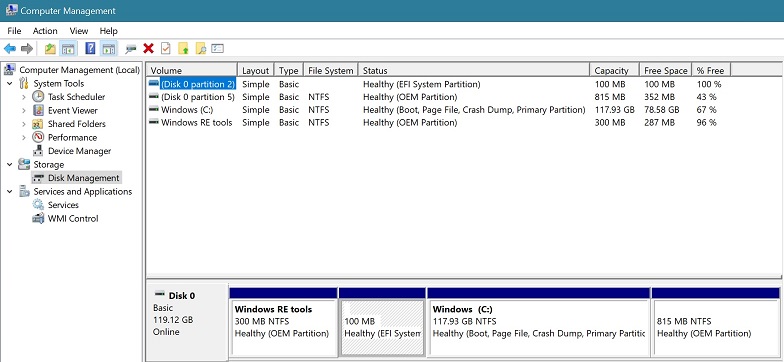
Task: Select the Storage tree label
Action: [48, 164]
